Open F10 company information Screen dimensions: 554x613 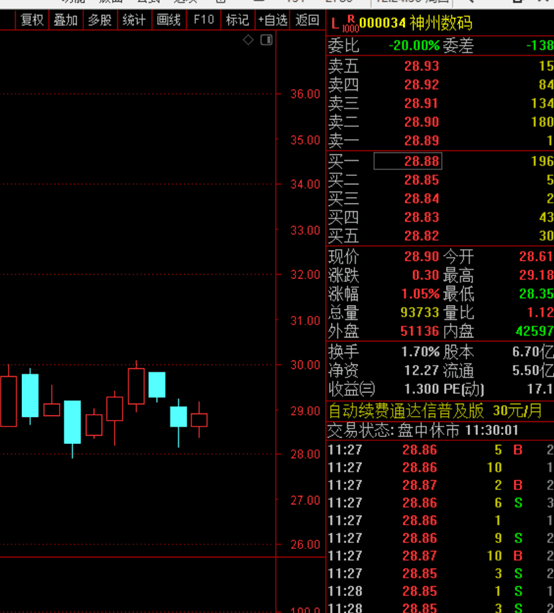pyautogui.click(x=204, y=20)
